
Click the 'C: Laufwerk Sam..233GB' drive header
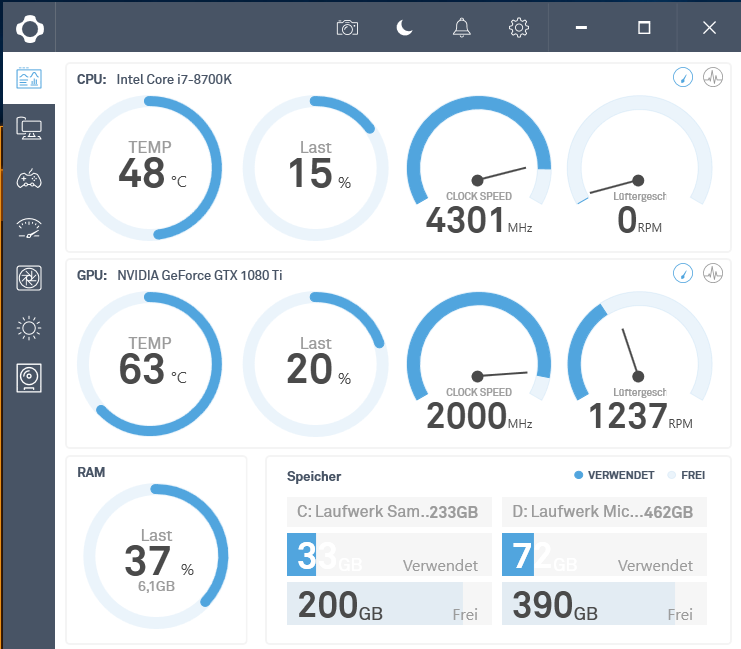pyautogui.click(x=389, y=512)
